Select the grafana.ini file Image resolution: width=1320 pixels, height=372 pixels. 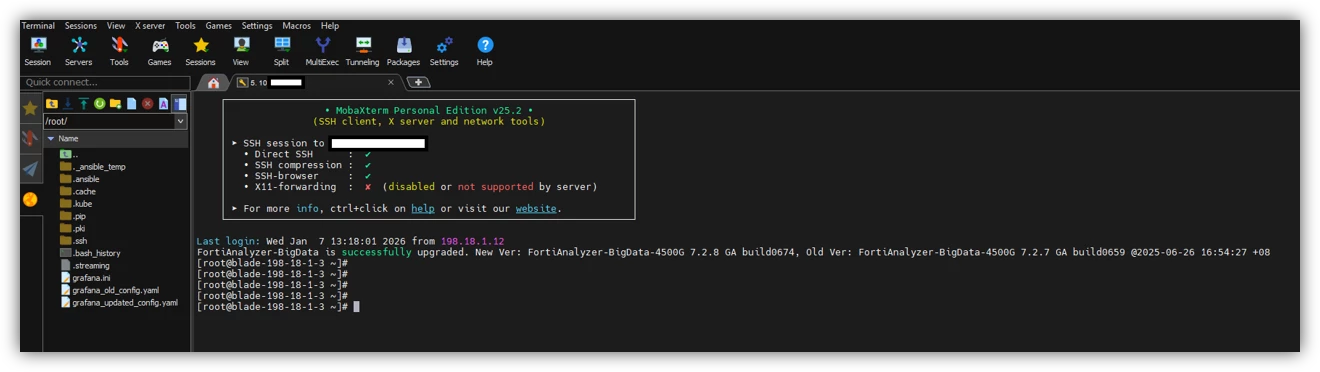[x=85, y=277]
